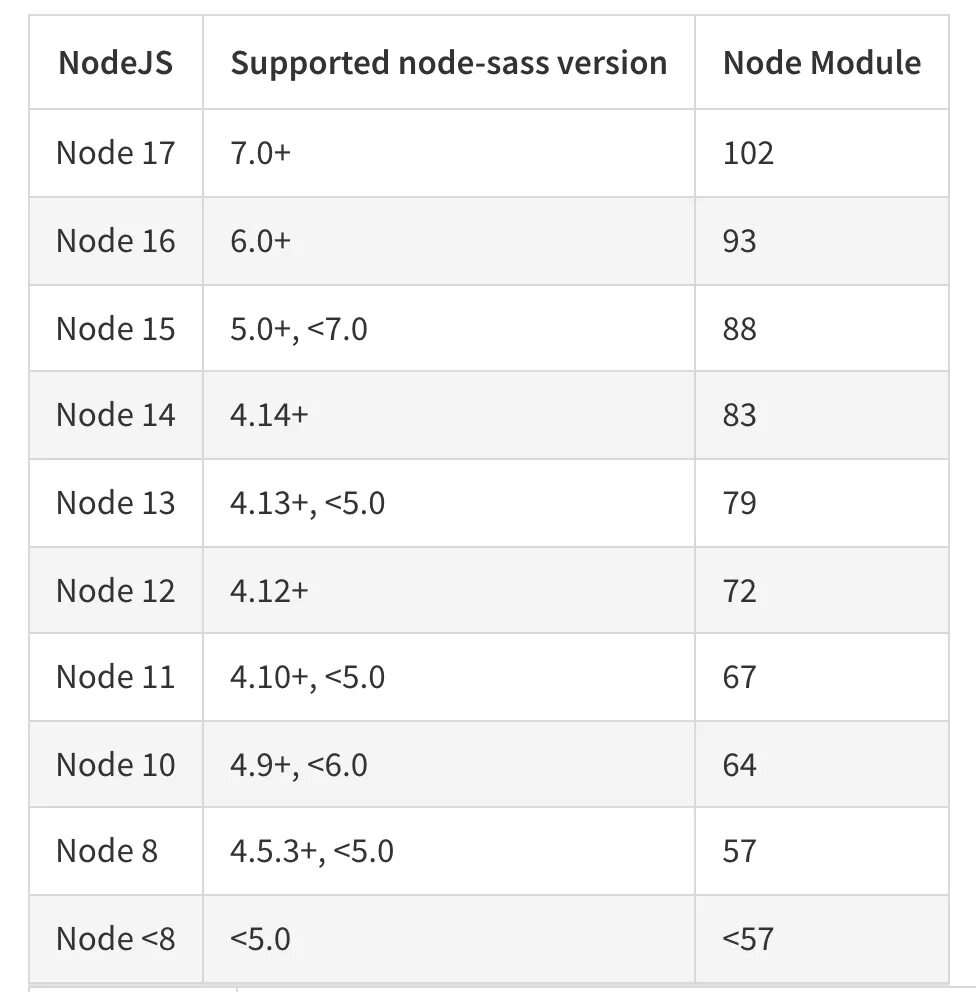The width and height of the screenshot is (976, 992).
Task: Click the '6.0+' version cell
Action: [260, 241]
